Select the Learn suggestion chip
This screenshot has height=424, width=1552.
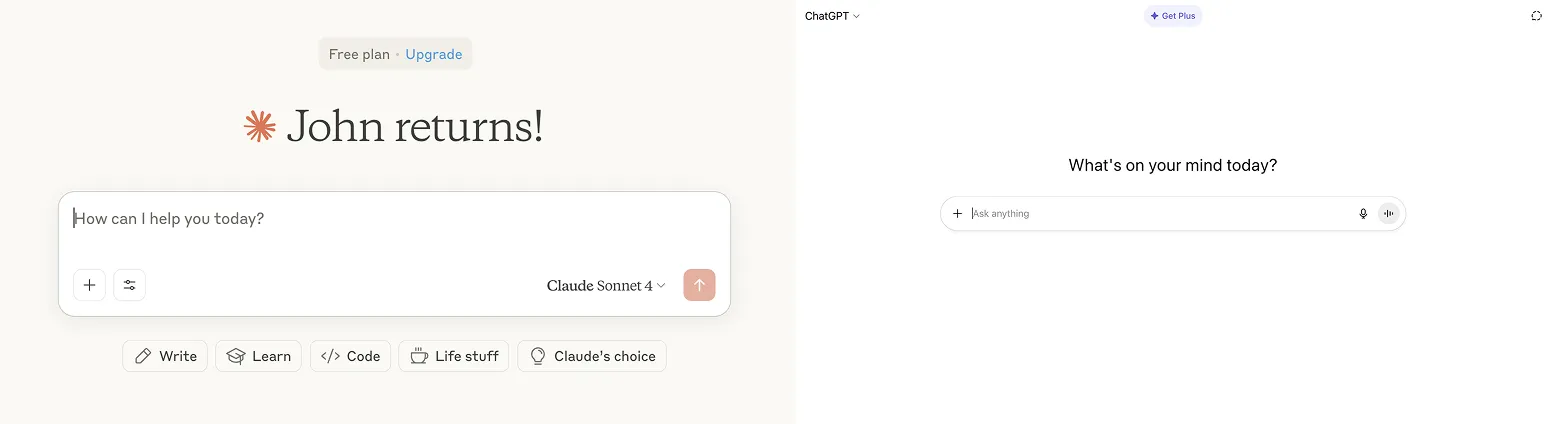258,356
